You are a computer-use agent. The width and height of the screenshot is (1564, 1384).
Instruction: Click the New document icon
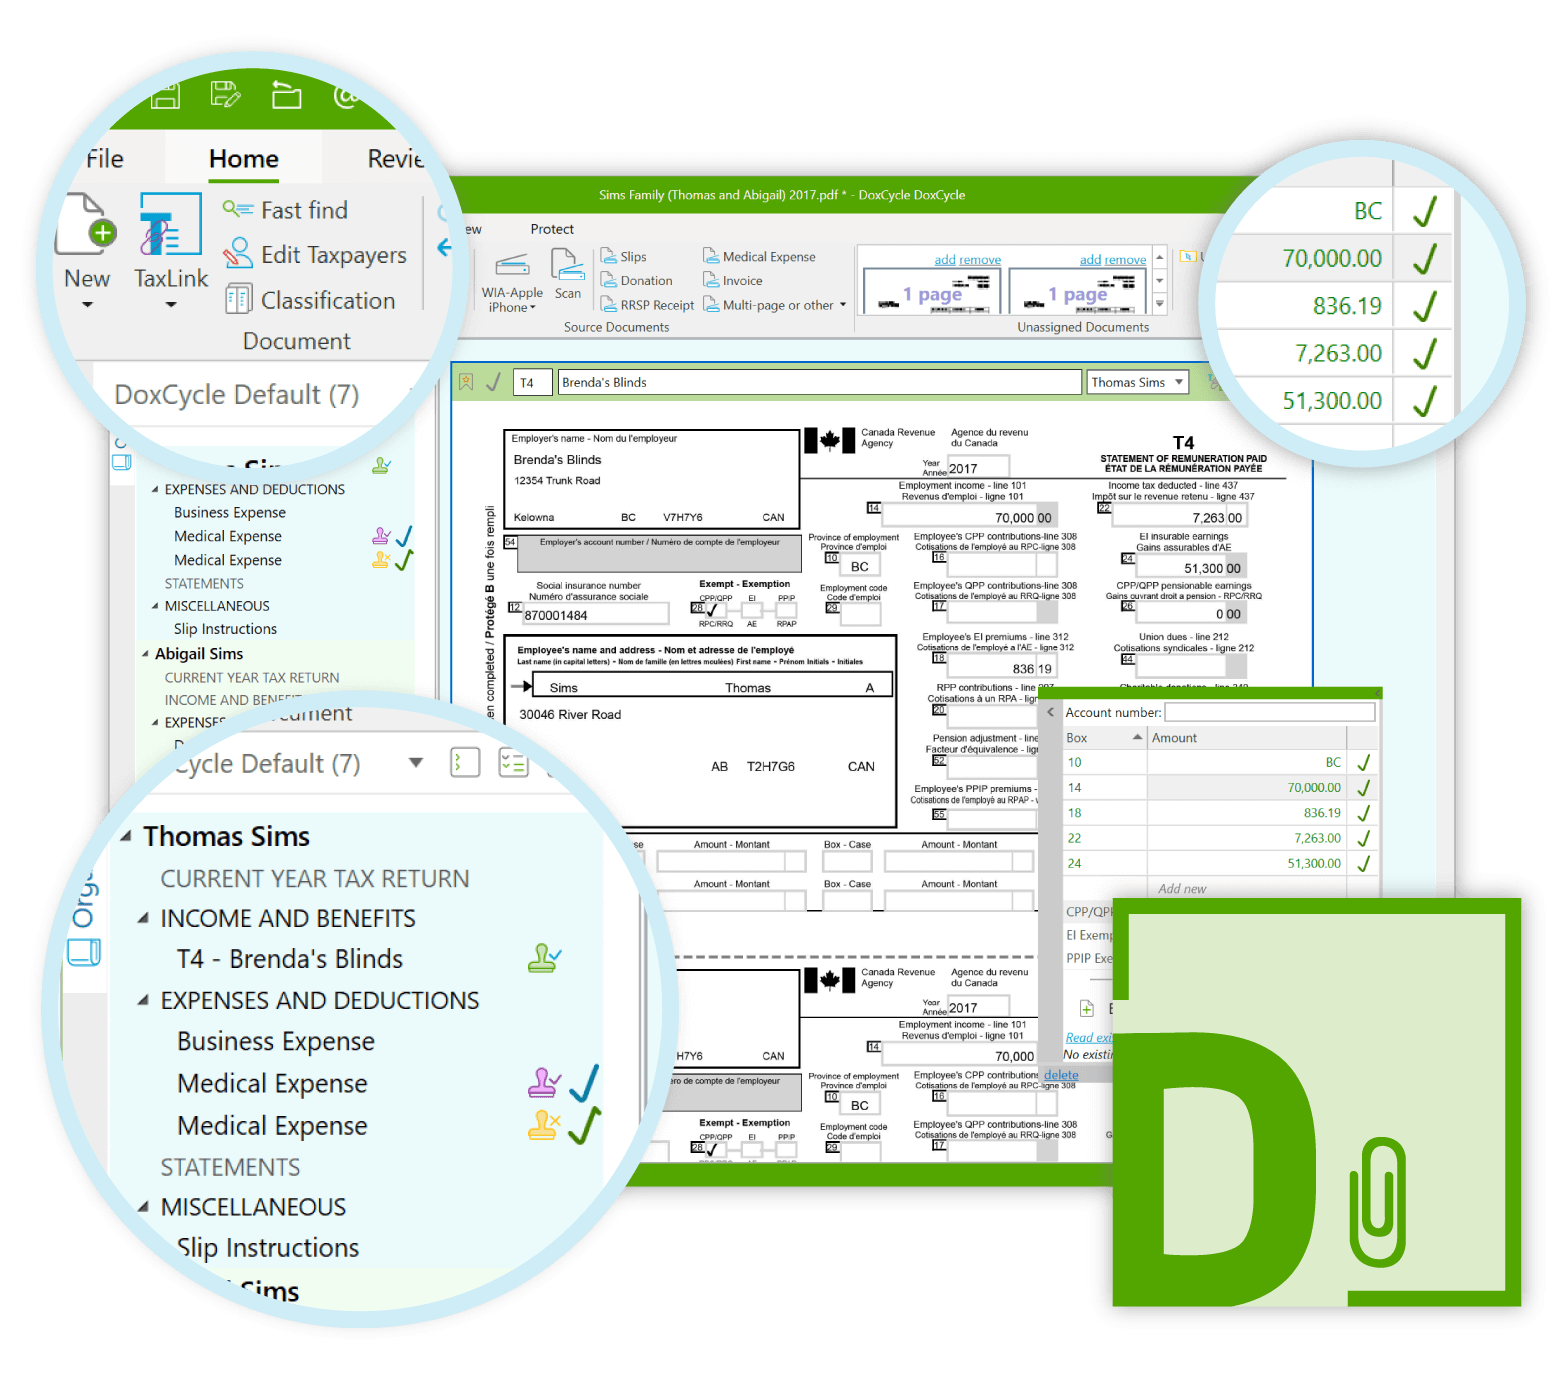(x=86, y=224)
